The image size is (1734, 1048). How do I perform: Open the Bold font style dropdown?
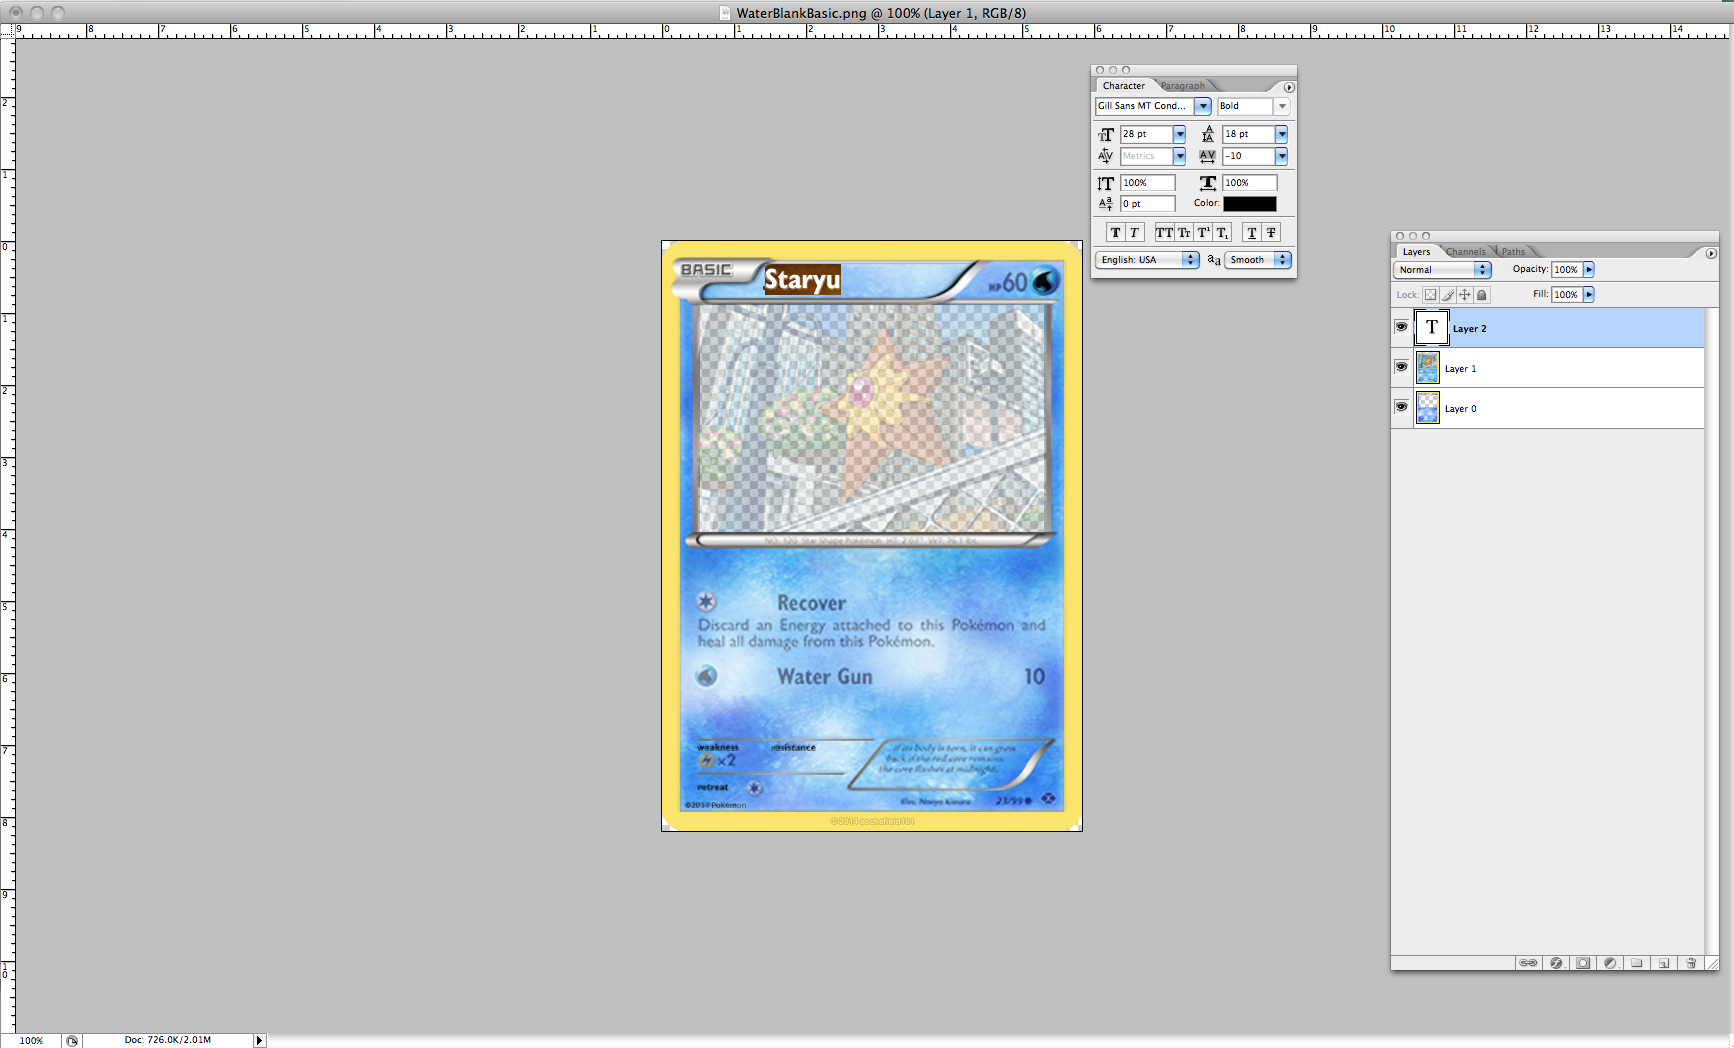coord(1282,106)
